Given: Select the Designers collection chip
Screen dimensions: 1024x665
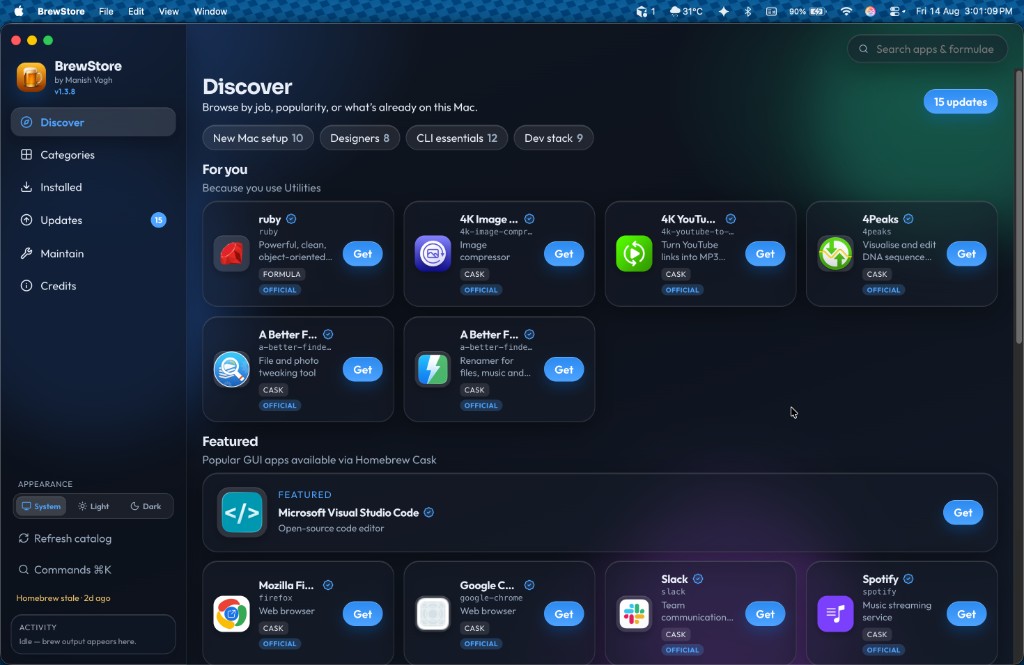Looking at the screenshot, I should click(360, 138).
